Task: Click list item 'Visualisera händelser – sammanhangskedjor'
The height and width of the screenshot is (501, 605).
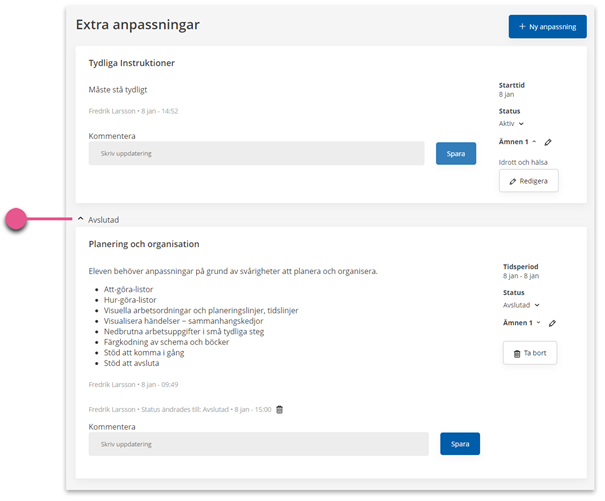Action: 183,321
